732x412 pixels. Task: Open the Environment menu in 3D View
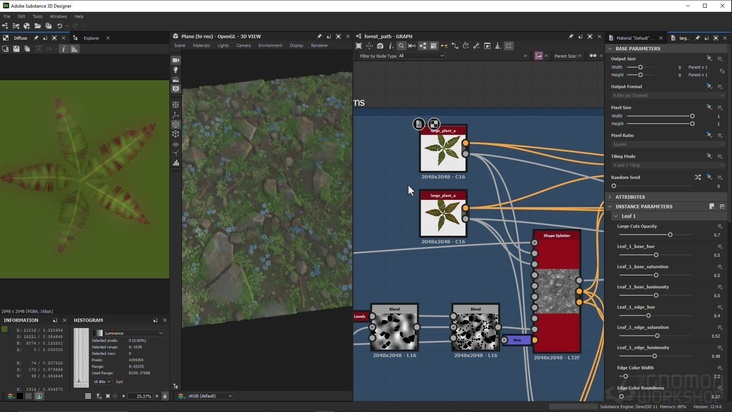tap(270, 45)
